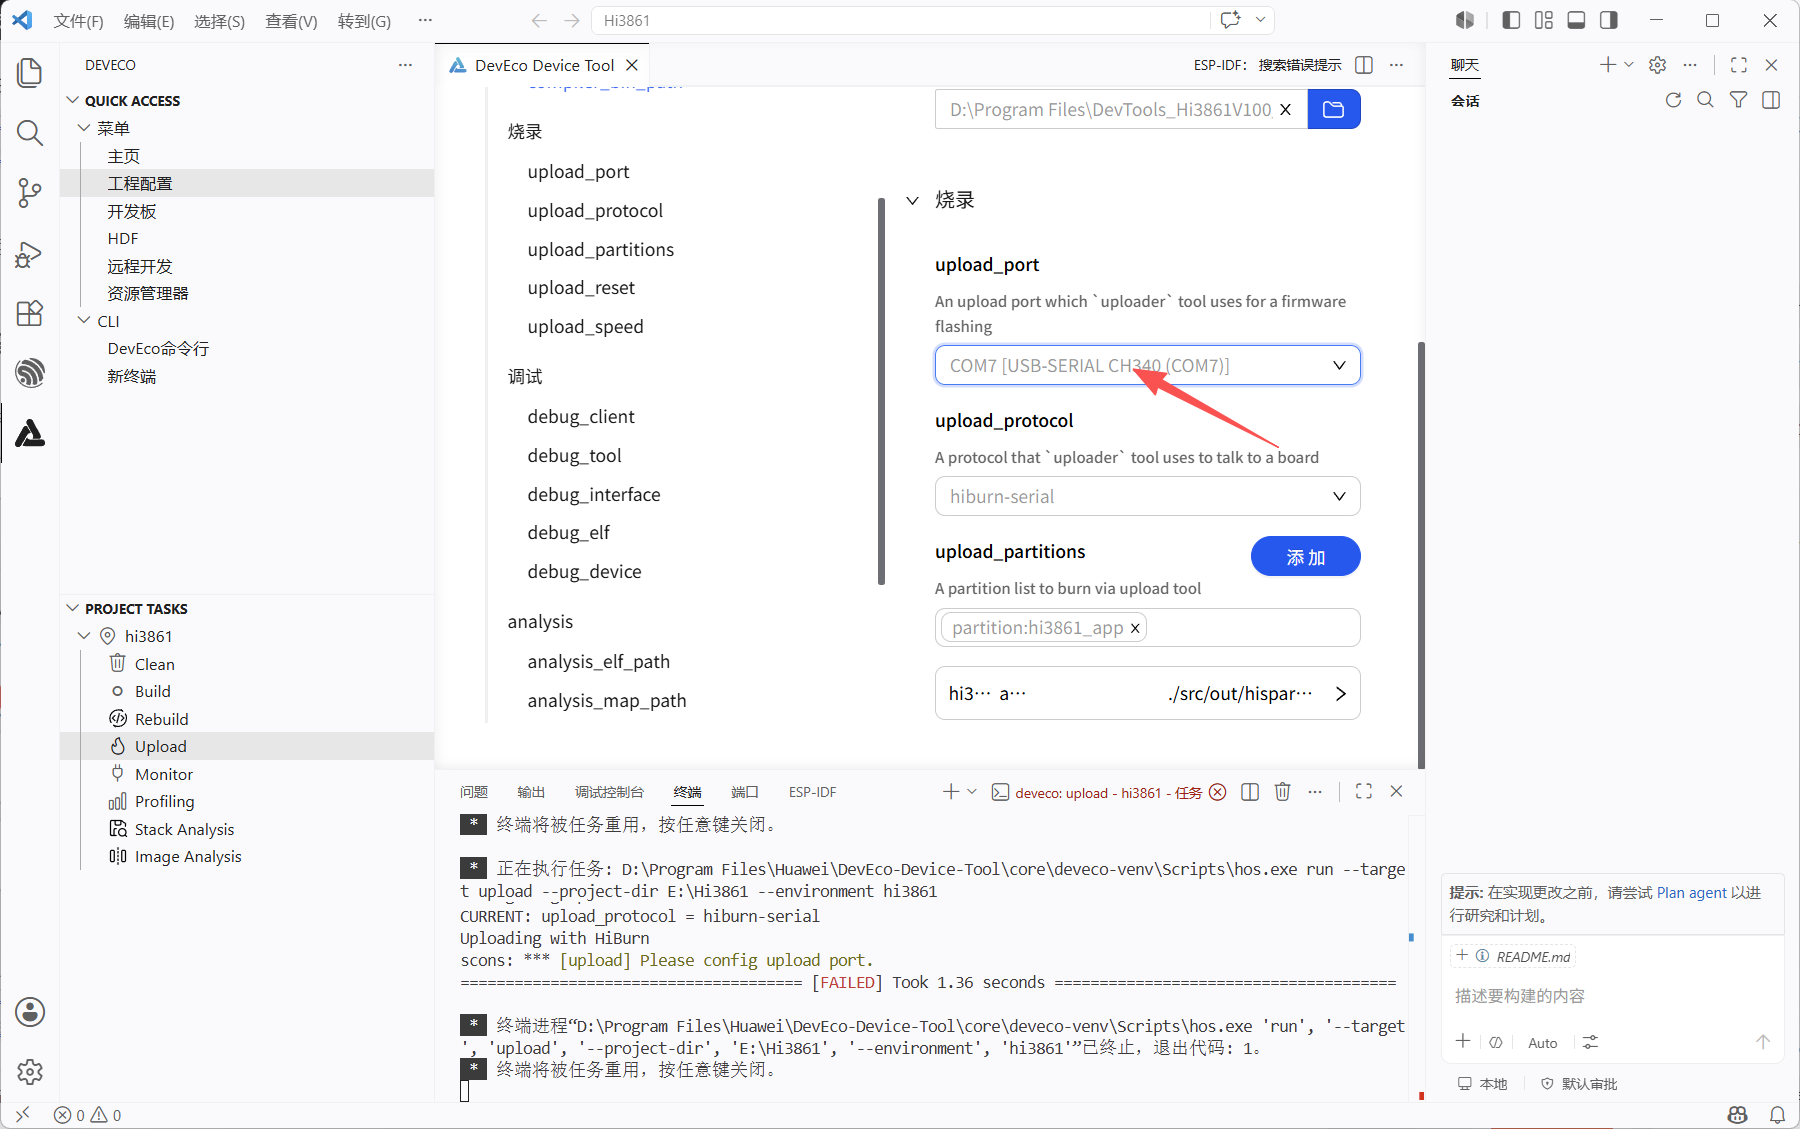Split the DevEco editor to the right
Screen dimensions: 1800x1129
(x=1364, y=65)
